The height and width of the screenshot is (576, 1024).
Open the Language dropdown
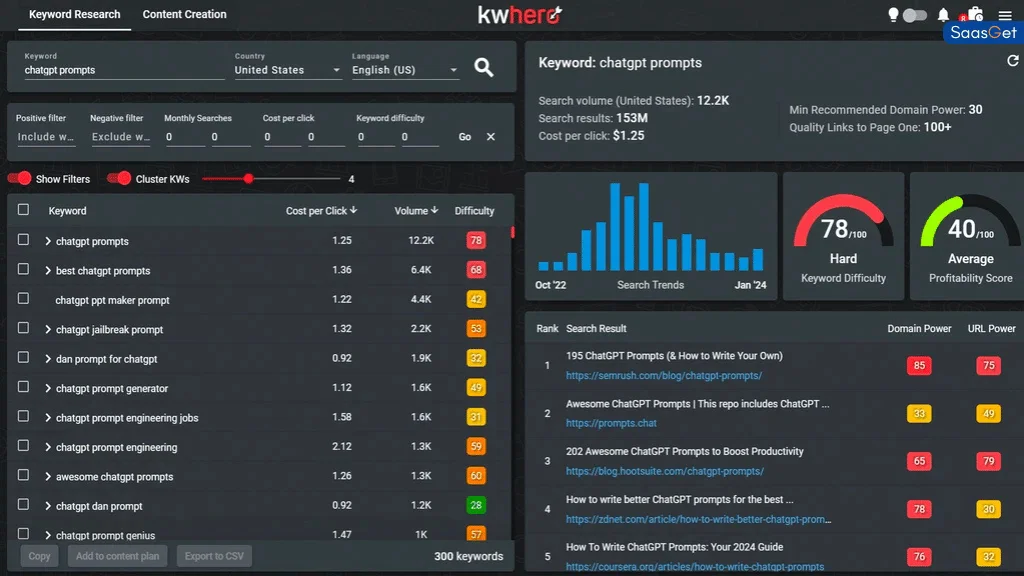405,70
